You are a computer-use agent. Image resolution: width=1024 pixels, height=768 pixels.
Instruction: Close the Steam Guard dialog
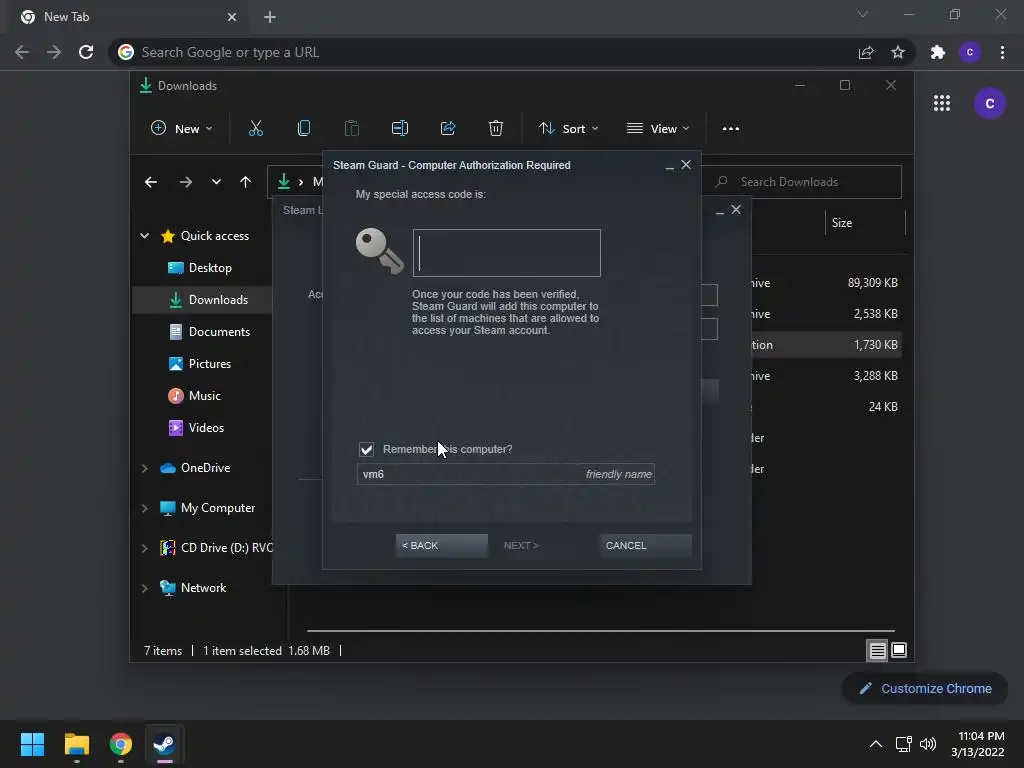[x=686, y=165]
